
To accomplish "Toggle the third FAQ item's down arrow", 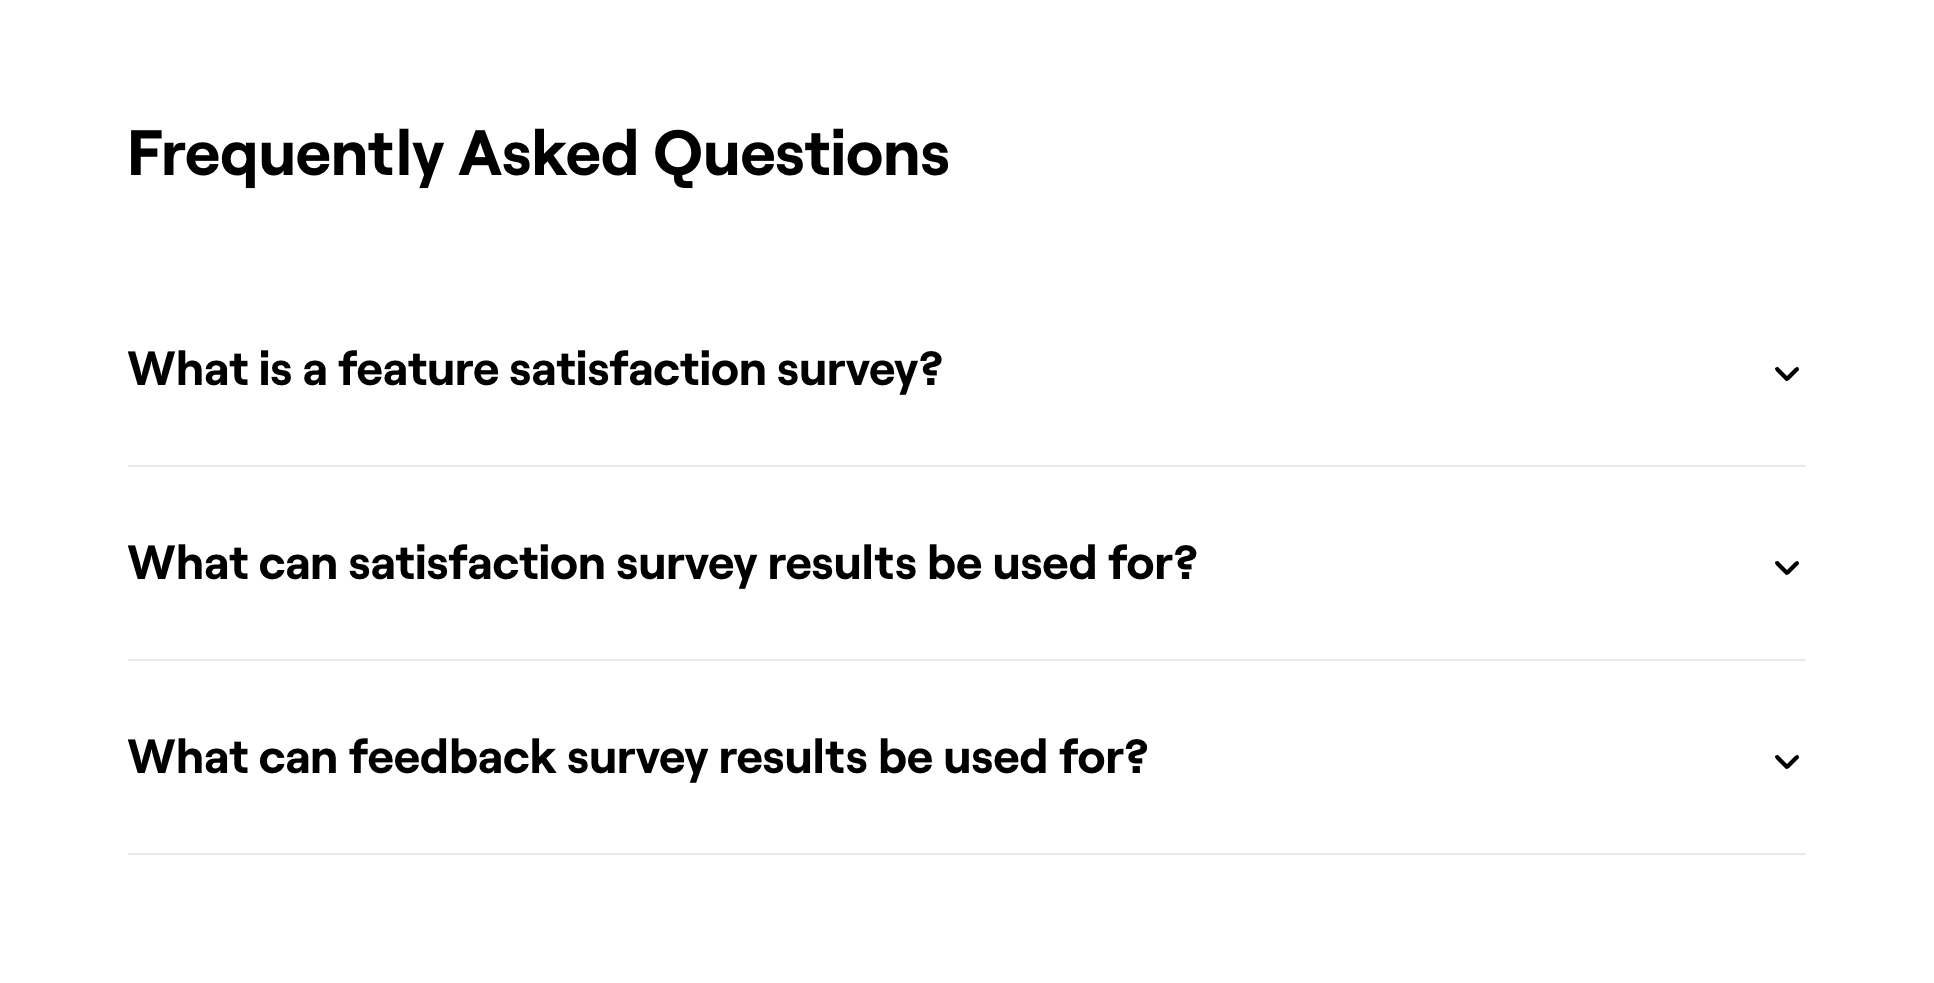I will [x=1786, y=761].
